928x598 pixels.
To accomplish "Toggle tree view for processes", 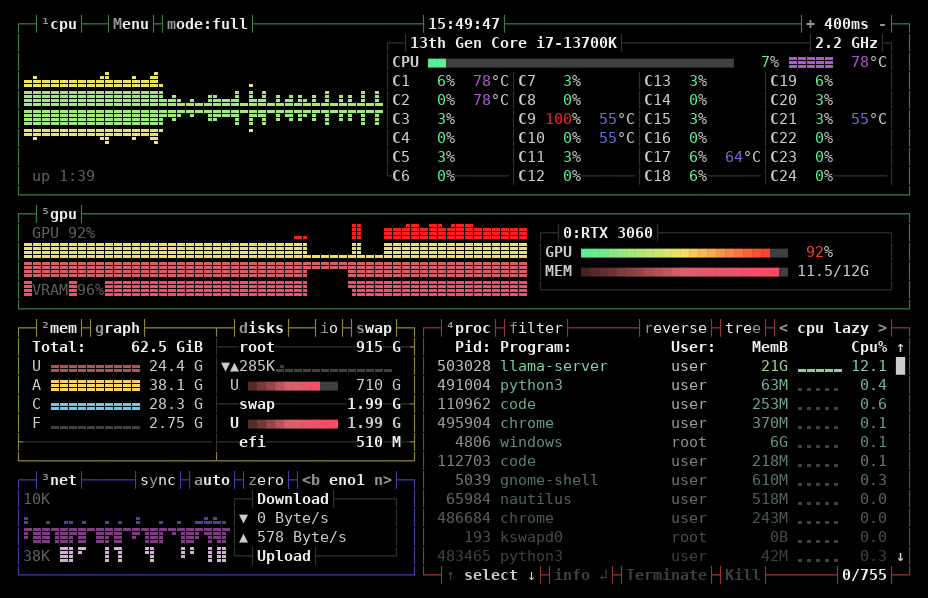I will pyautogui.click(x=743, y=329).
